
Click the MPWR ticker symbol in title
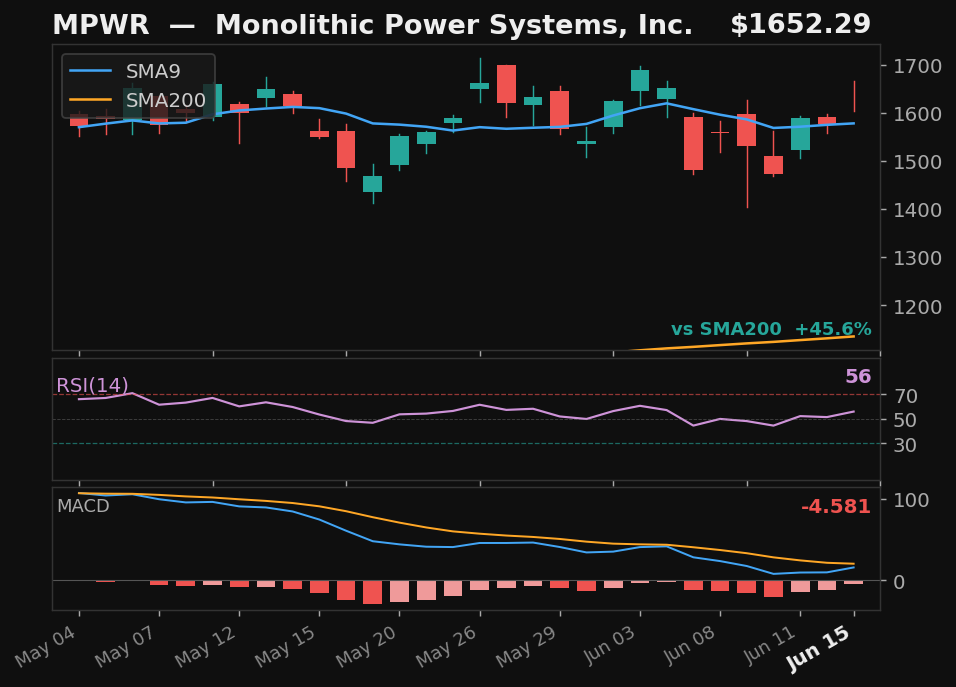[x=101, y=25]
